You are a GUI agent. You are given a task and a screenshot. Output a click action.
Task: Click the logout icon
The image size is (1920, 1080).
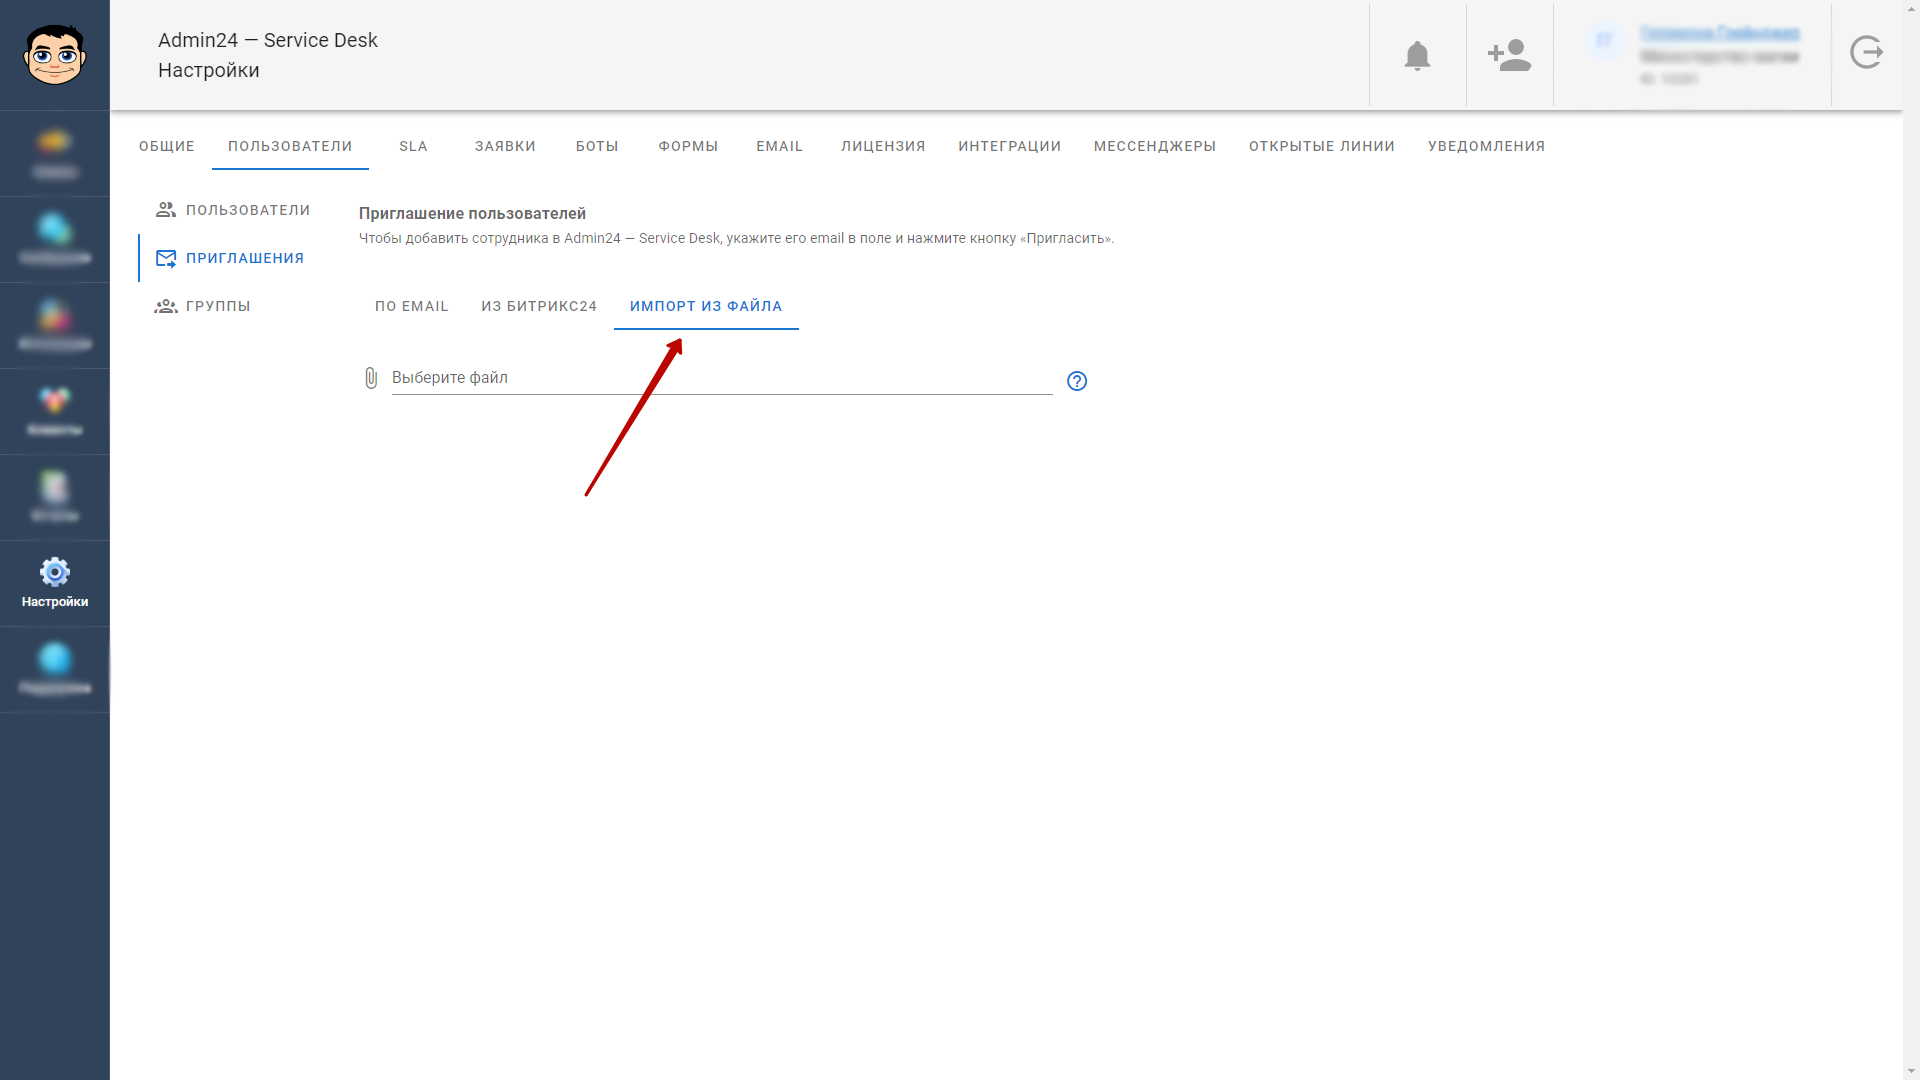point(1866,52)
